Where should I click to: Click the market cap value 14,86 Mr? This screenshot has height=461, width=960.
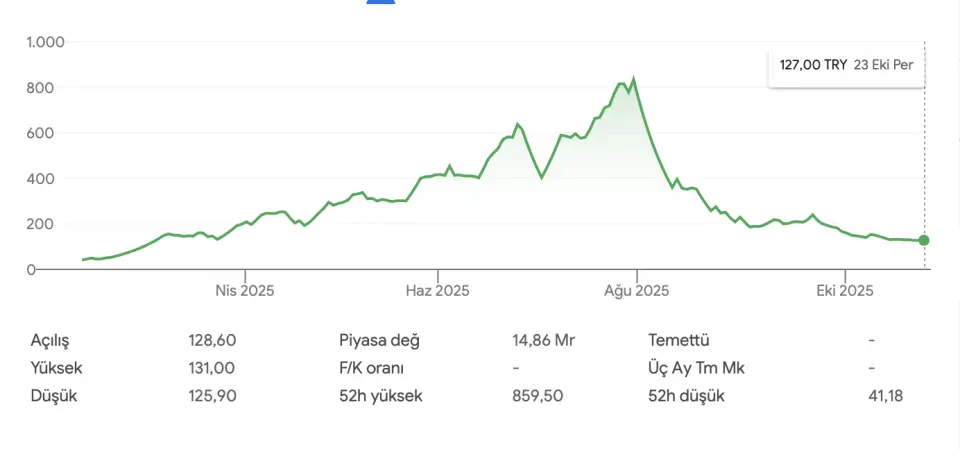point(544,340)
